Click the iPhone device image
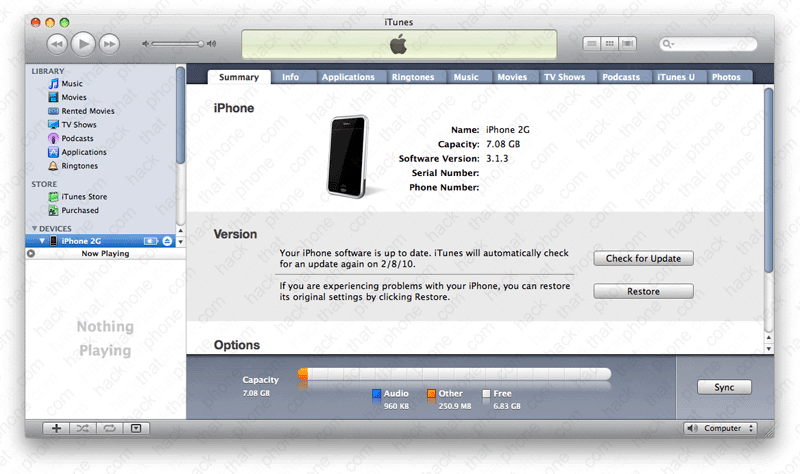The width and height of the screenshot is (800, 474). 348,157
